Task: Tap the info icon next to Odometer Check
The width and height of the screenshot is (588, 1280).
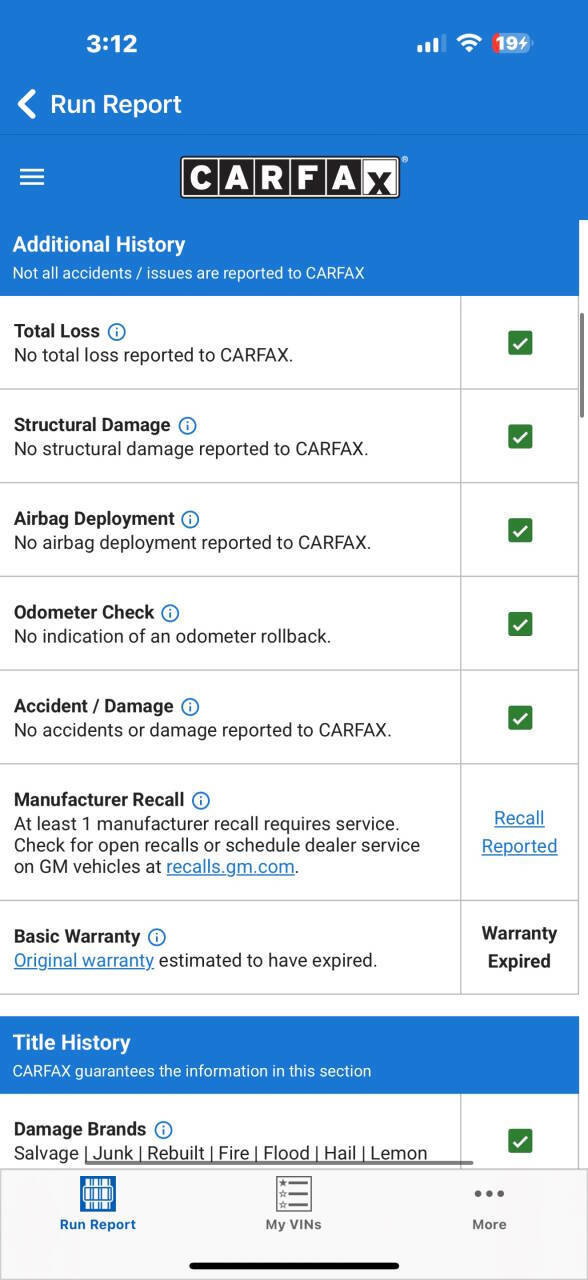Action: [170, 613]
